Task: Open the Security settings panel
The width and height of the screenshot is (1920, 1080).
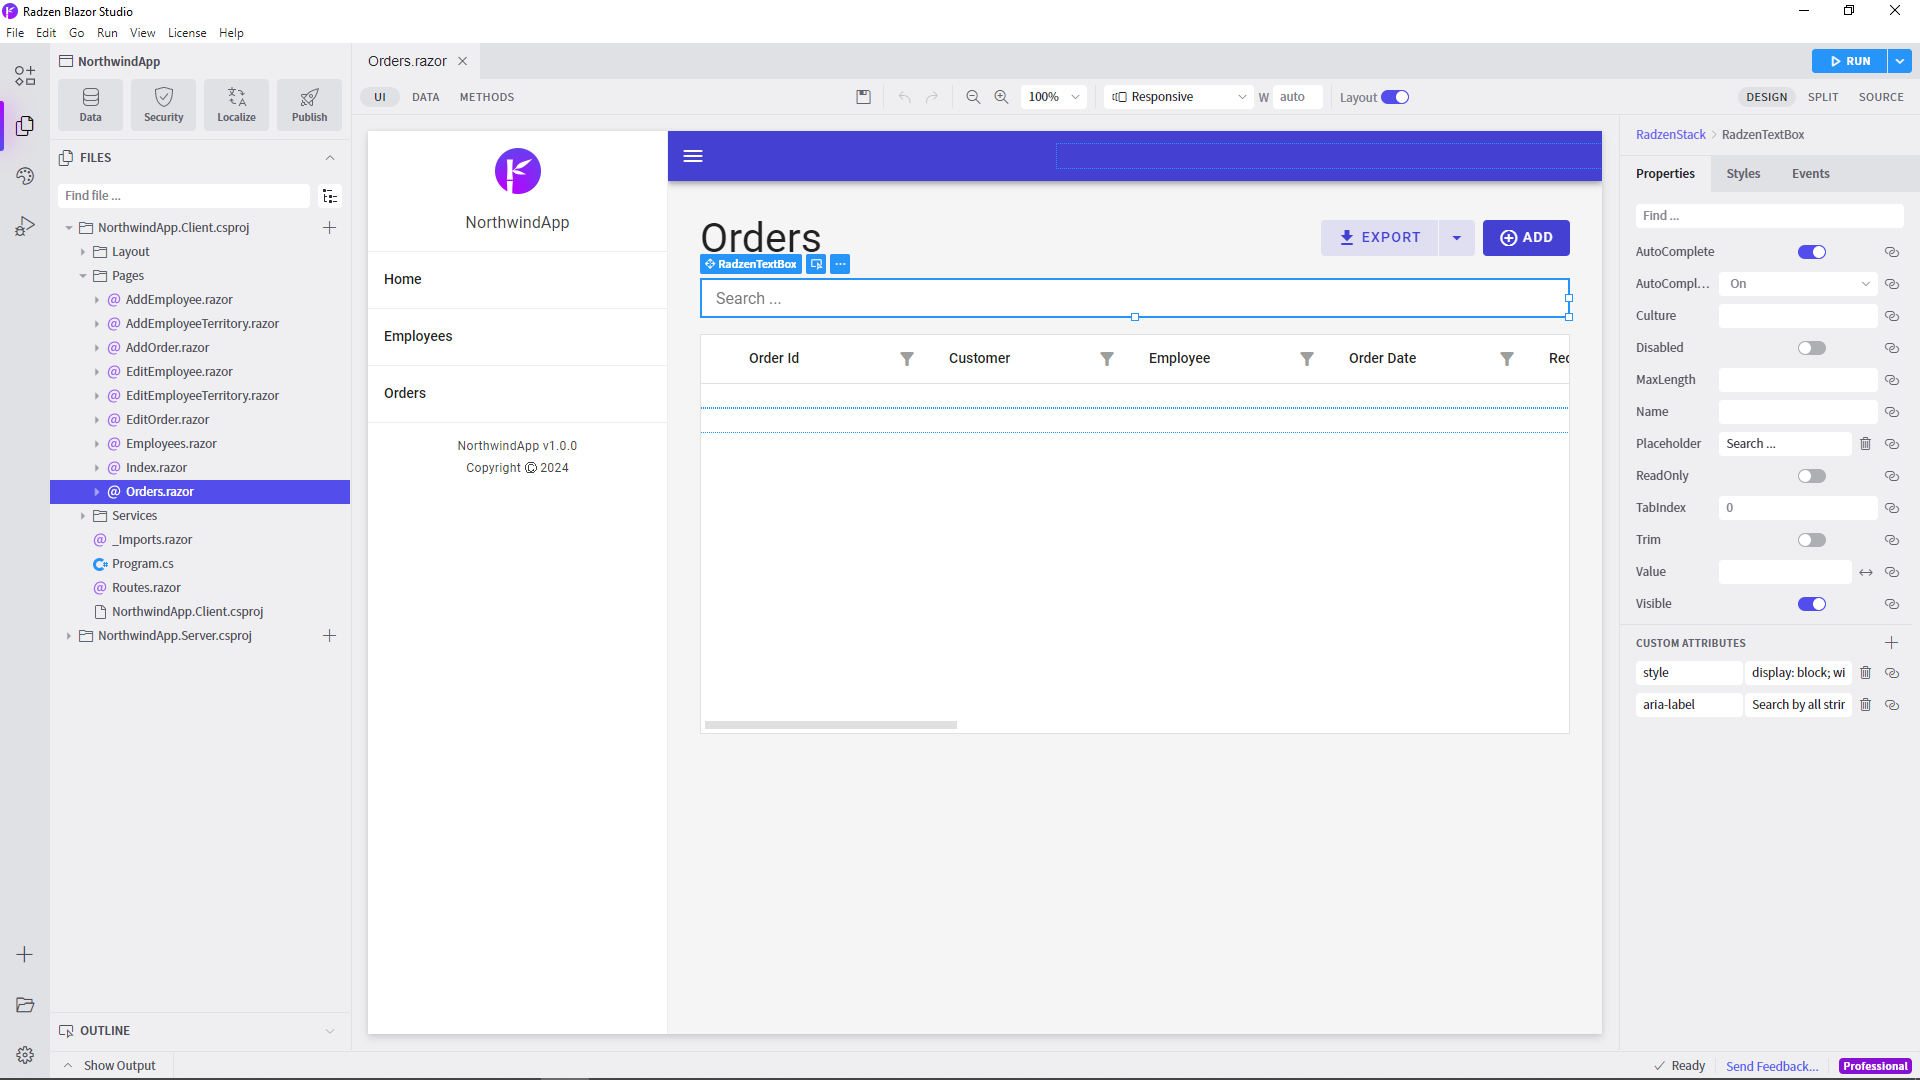Action: [x=163, y=104]
